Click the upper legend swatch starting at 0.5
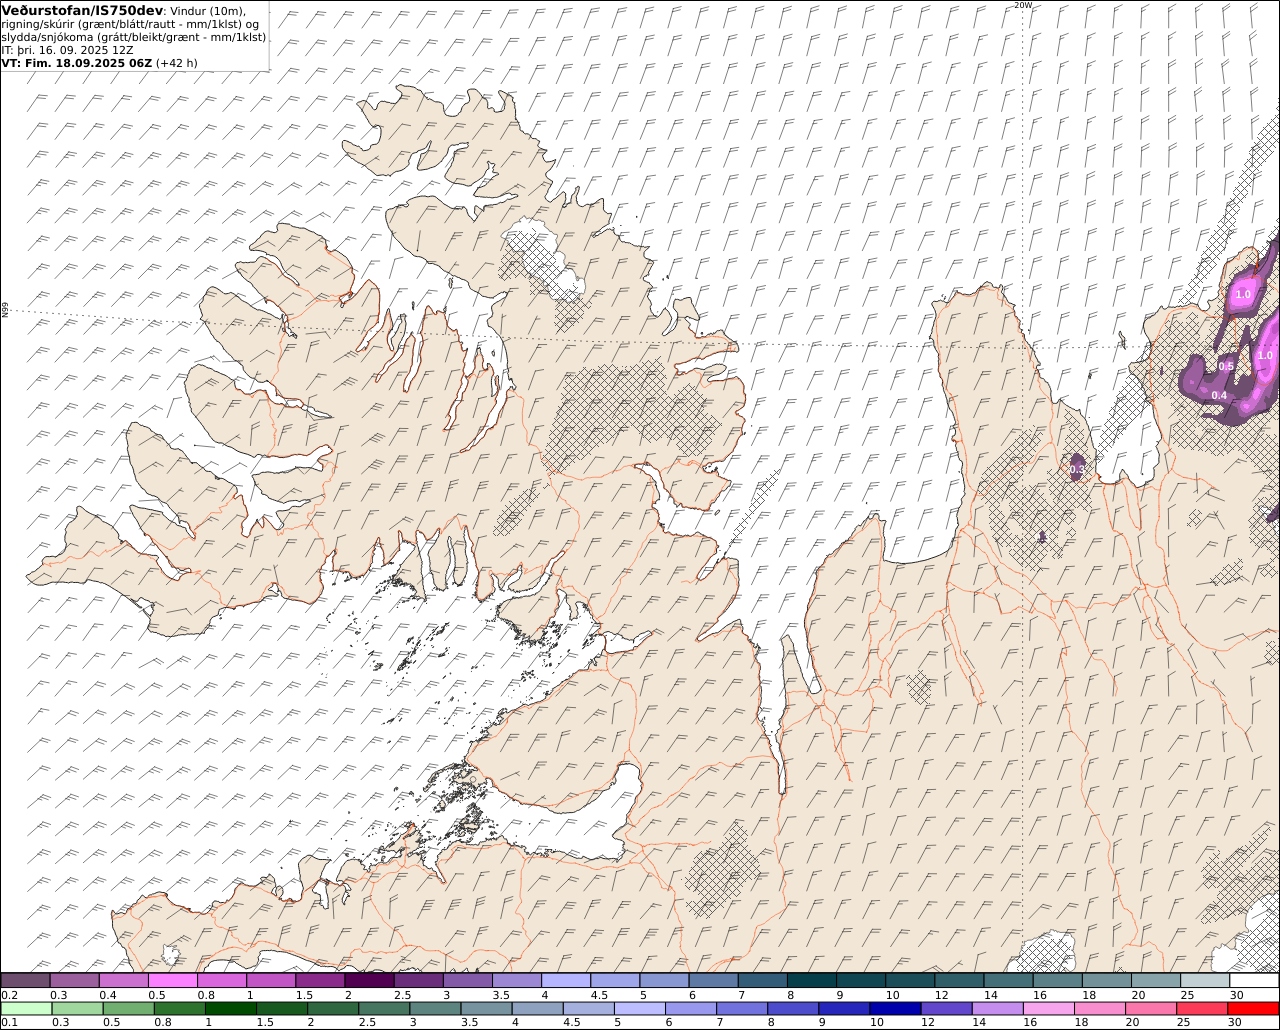 [x=172, y=980]
